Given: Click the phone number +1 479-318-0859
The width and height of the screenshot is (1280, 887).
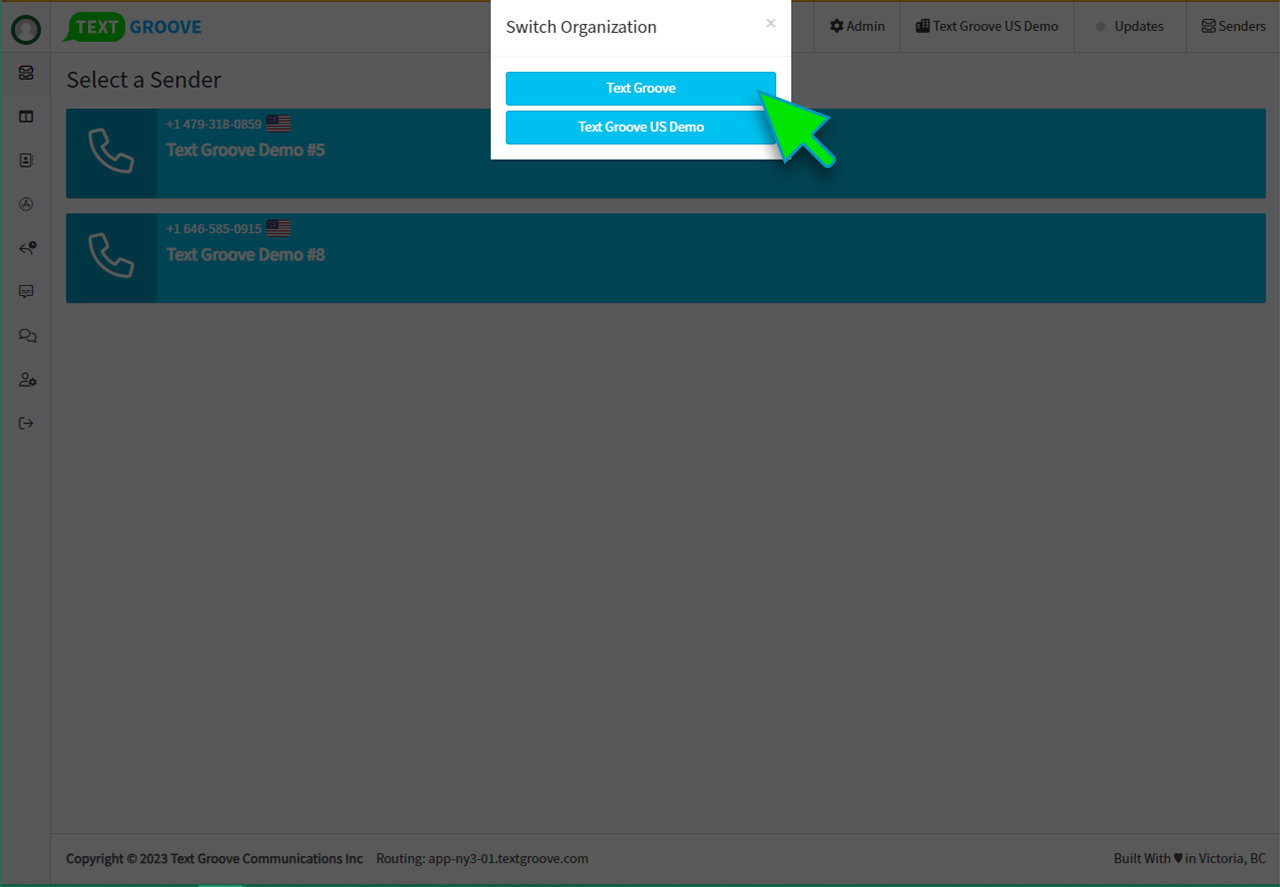Looking at the screenshot, I should tap(214, 124).
